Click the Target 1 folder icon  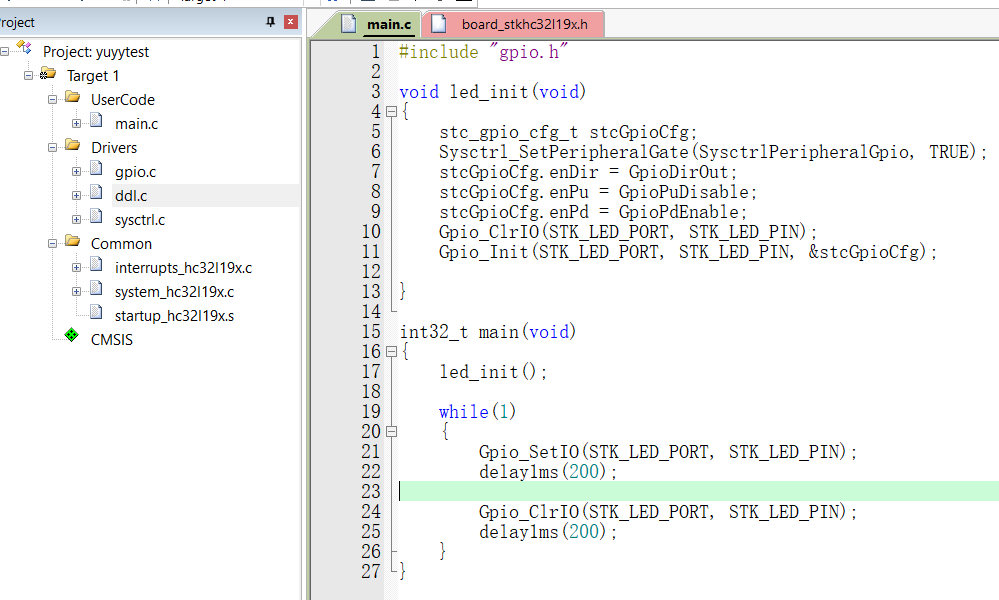click(x=48, y=73)
